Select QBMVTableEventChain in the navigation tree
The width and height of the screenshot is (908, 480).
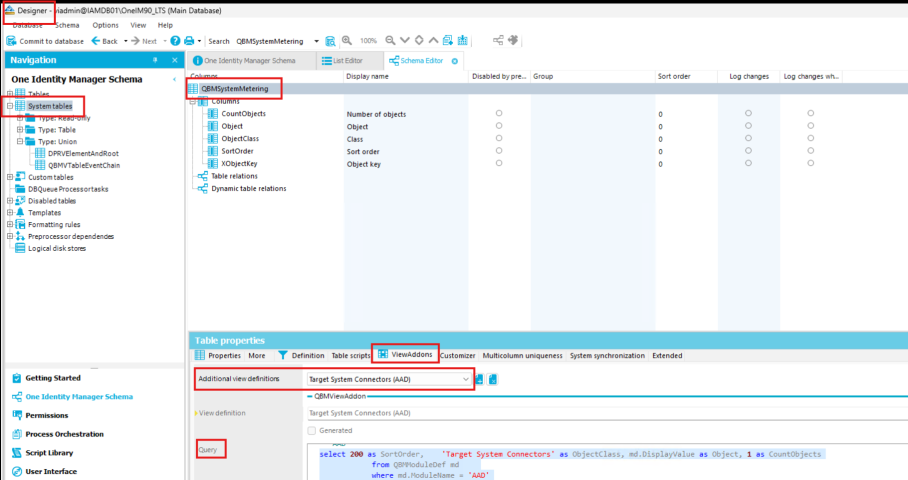click(x=84, y=165)
